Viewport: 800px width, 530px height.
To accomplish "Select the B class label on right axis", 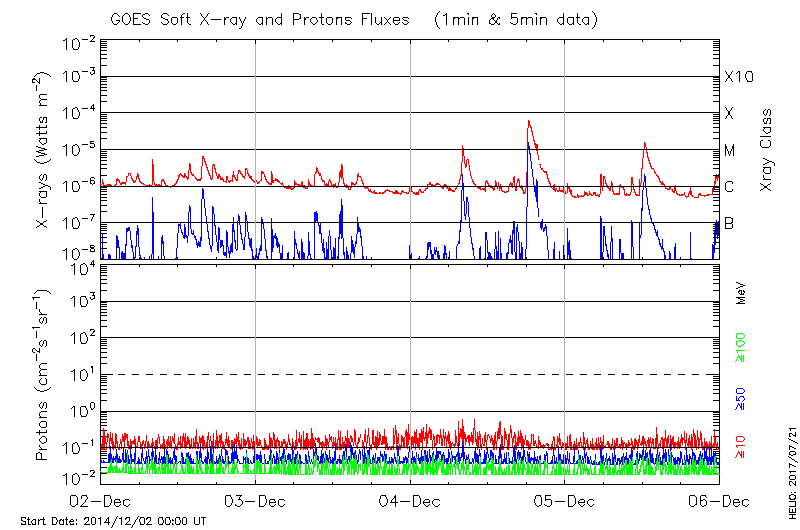I will click(729, 223).
